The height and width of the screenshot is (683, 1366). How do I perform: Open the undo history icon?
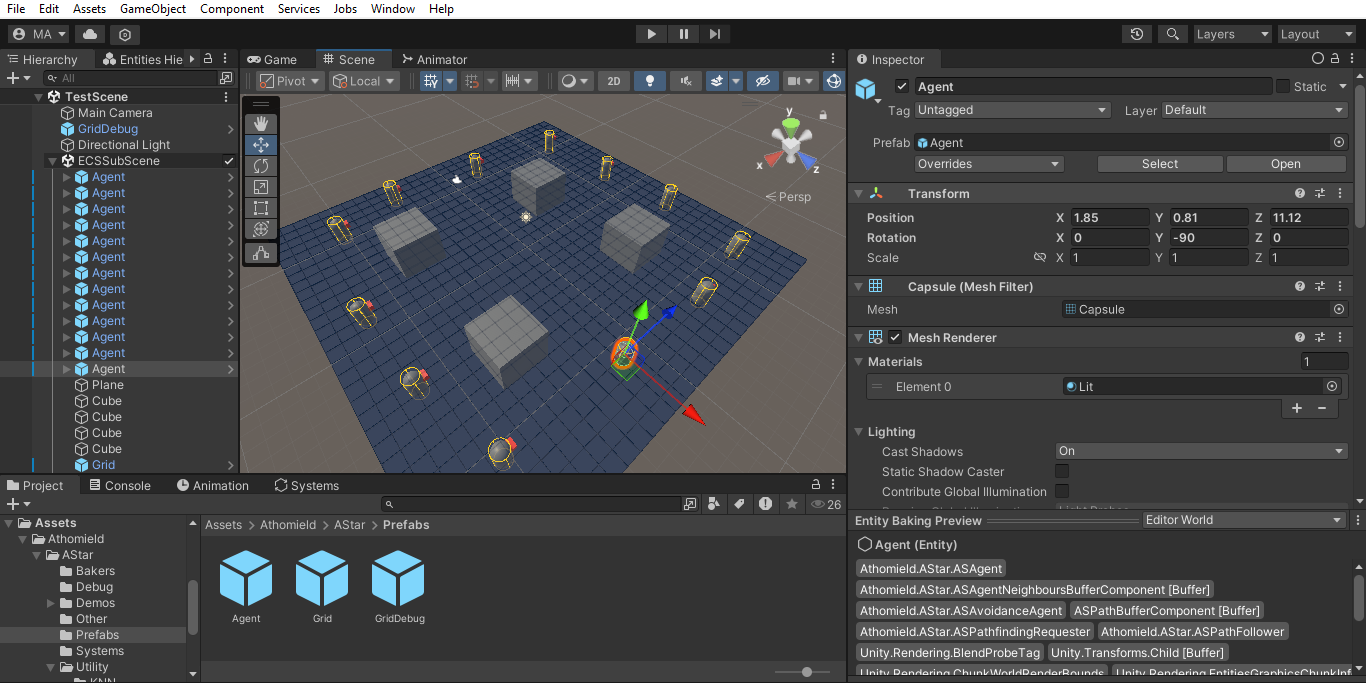tap(1137, 34)
